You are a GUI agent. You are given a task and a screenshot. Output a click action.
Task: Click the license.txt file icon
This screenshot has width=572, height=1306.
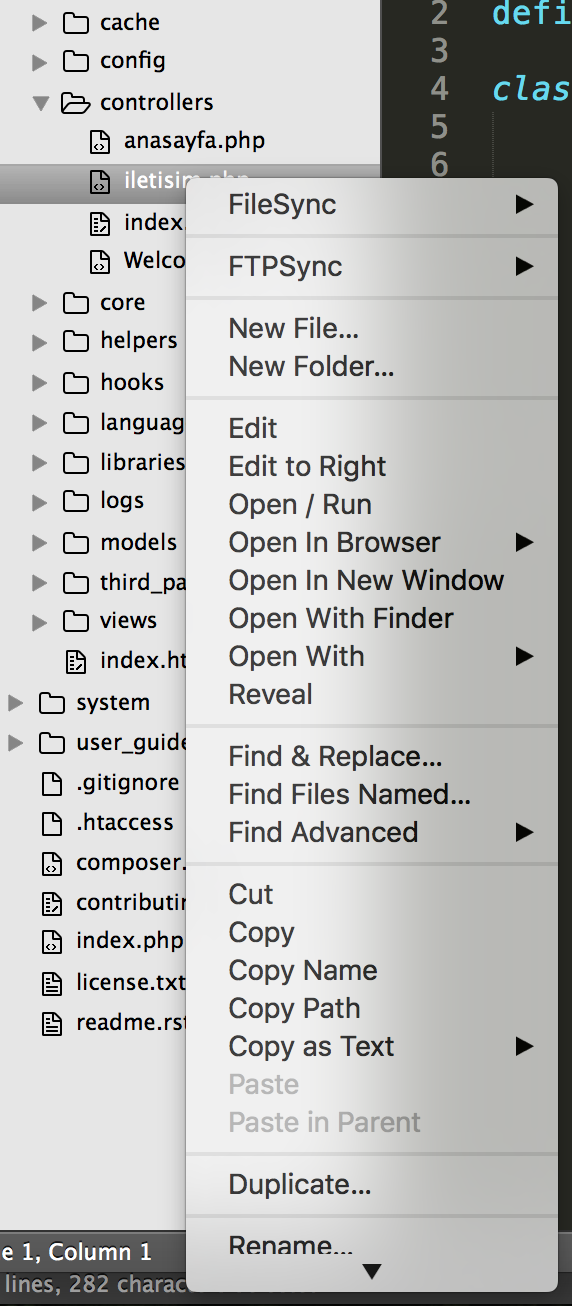point(51,983)
